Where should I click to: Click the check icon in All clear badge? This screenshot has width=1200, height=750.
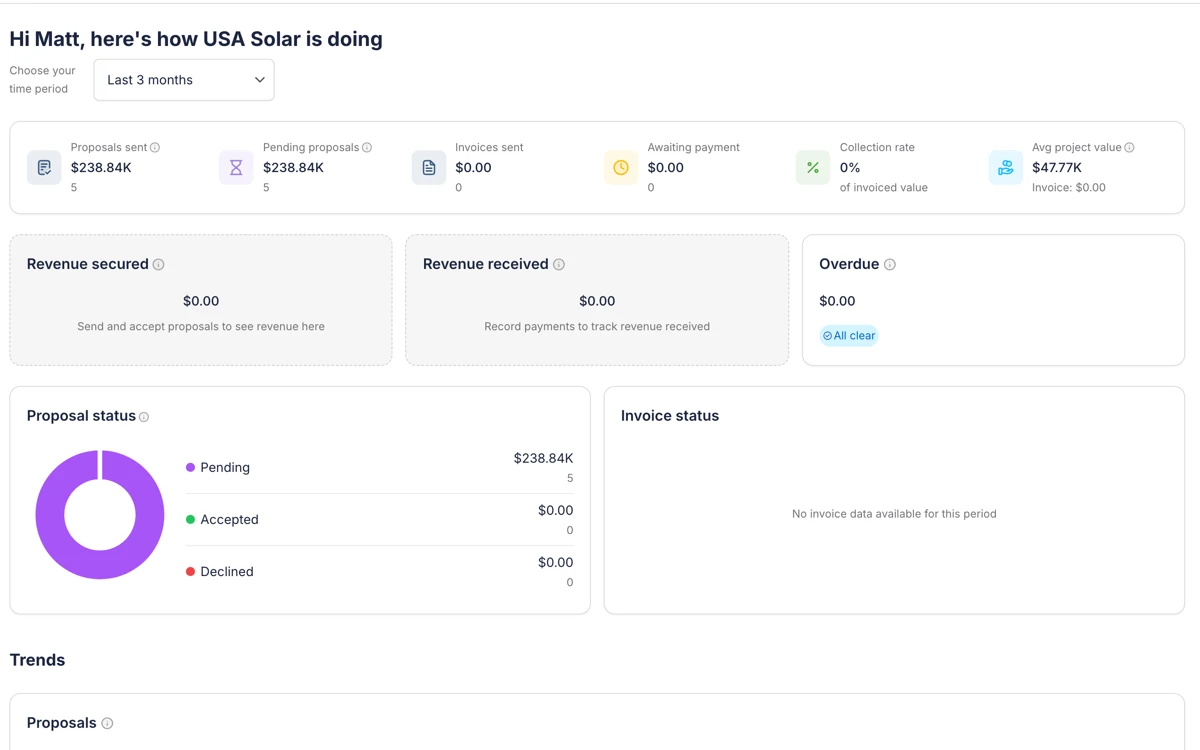pyautogui.click(x=827, y=336)
